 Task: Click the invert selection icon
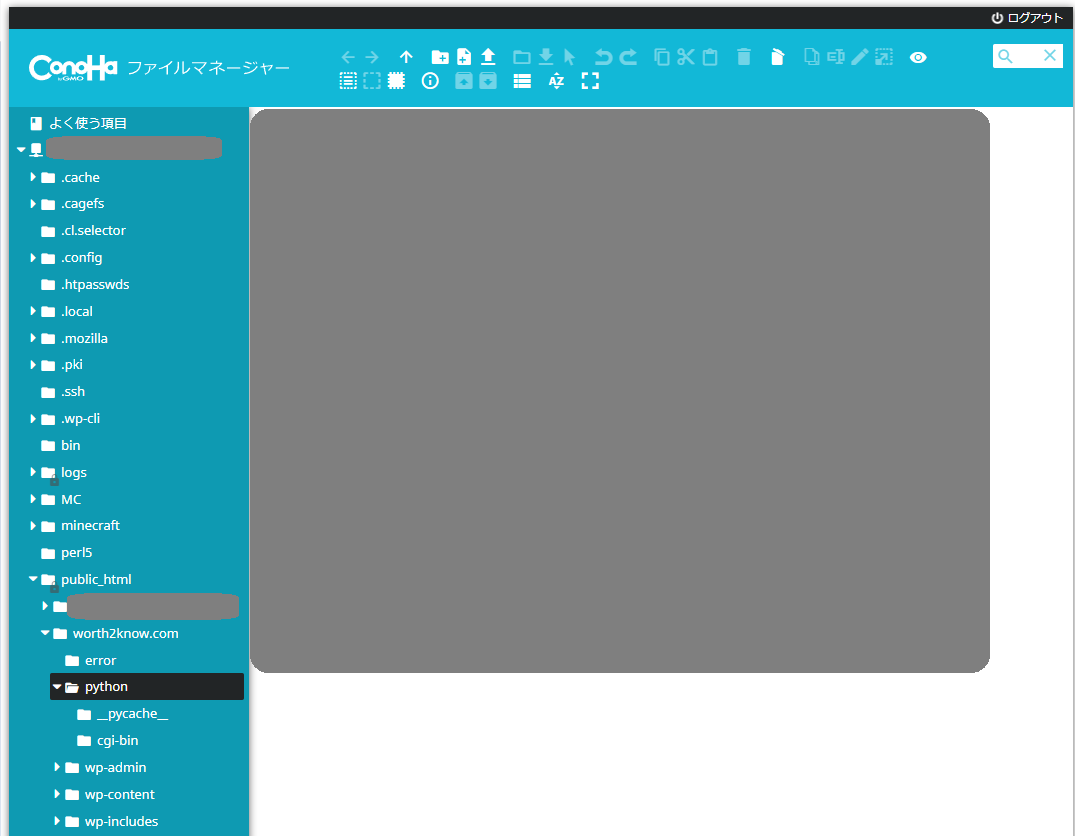pos(397,81)
